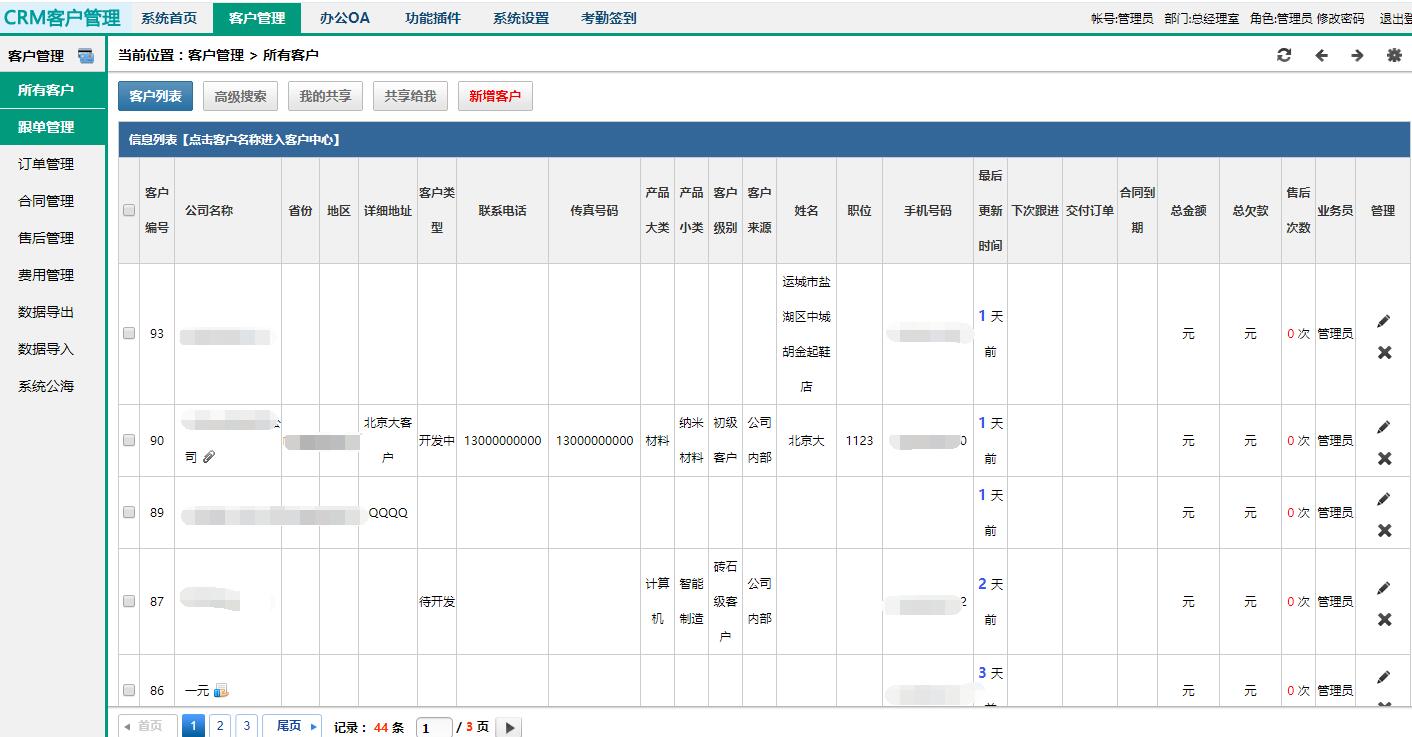
Task: Click the refresh icon in the breadcrumb bar
Action: pyautogui.click(x=1284, y=56)
